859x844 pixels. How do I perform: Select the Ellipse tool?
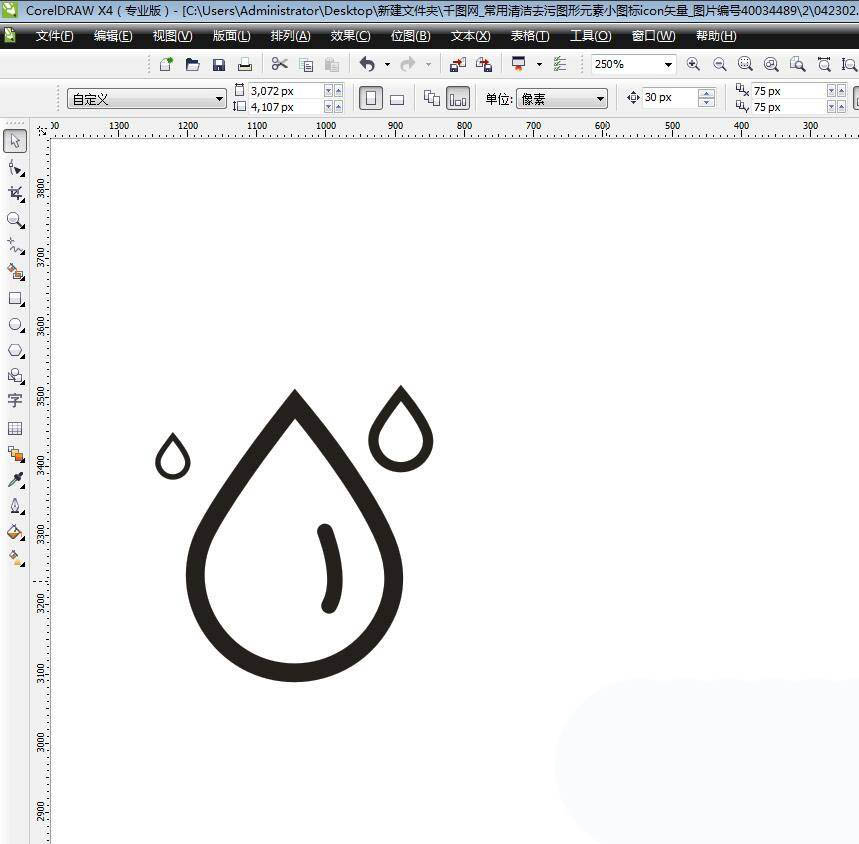(x=15, y=325)
